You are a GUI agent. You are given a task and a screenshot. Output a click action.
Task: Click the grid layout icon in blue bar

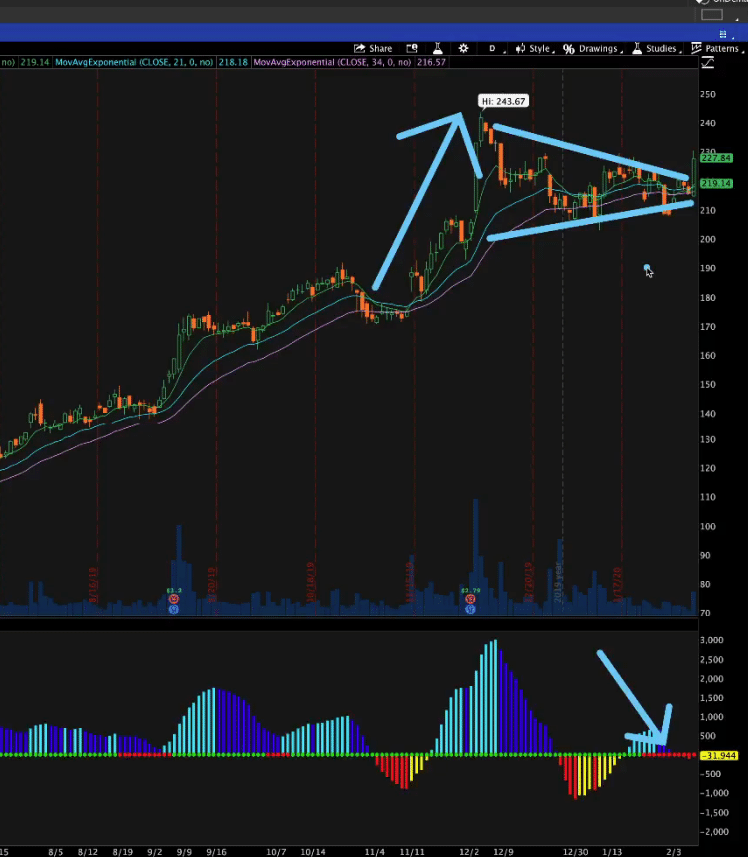(x=723, y=34)
